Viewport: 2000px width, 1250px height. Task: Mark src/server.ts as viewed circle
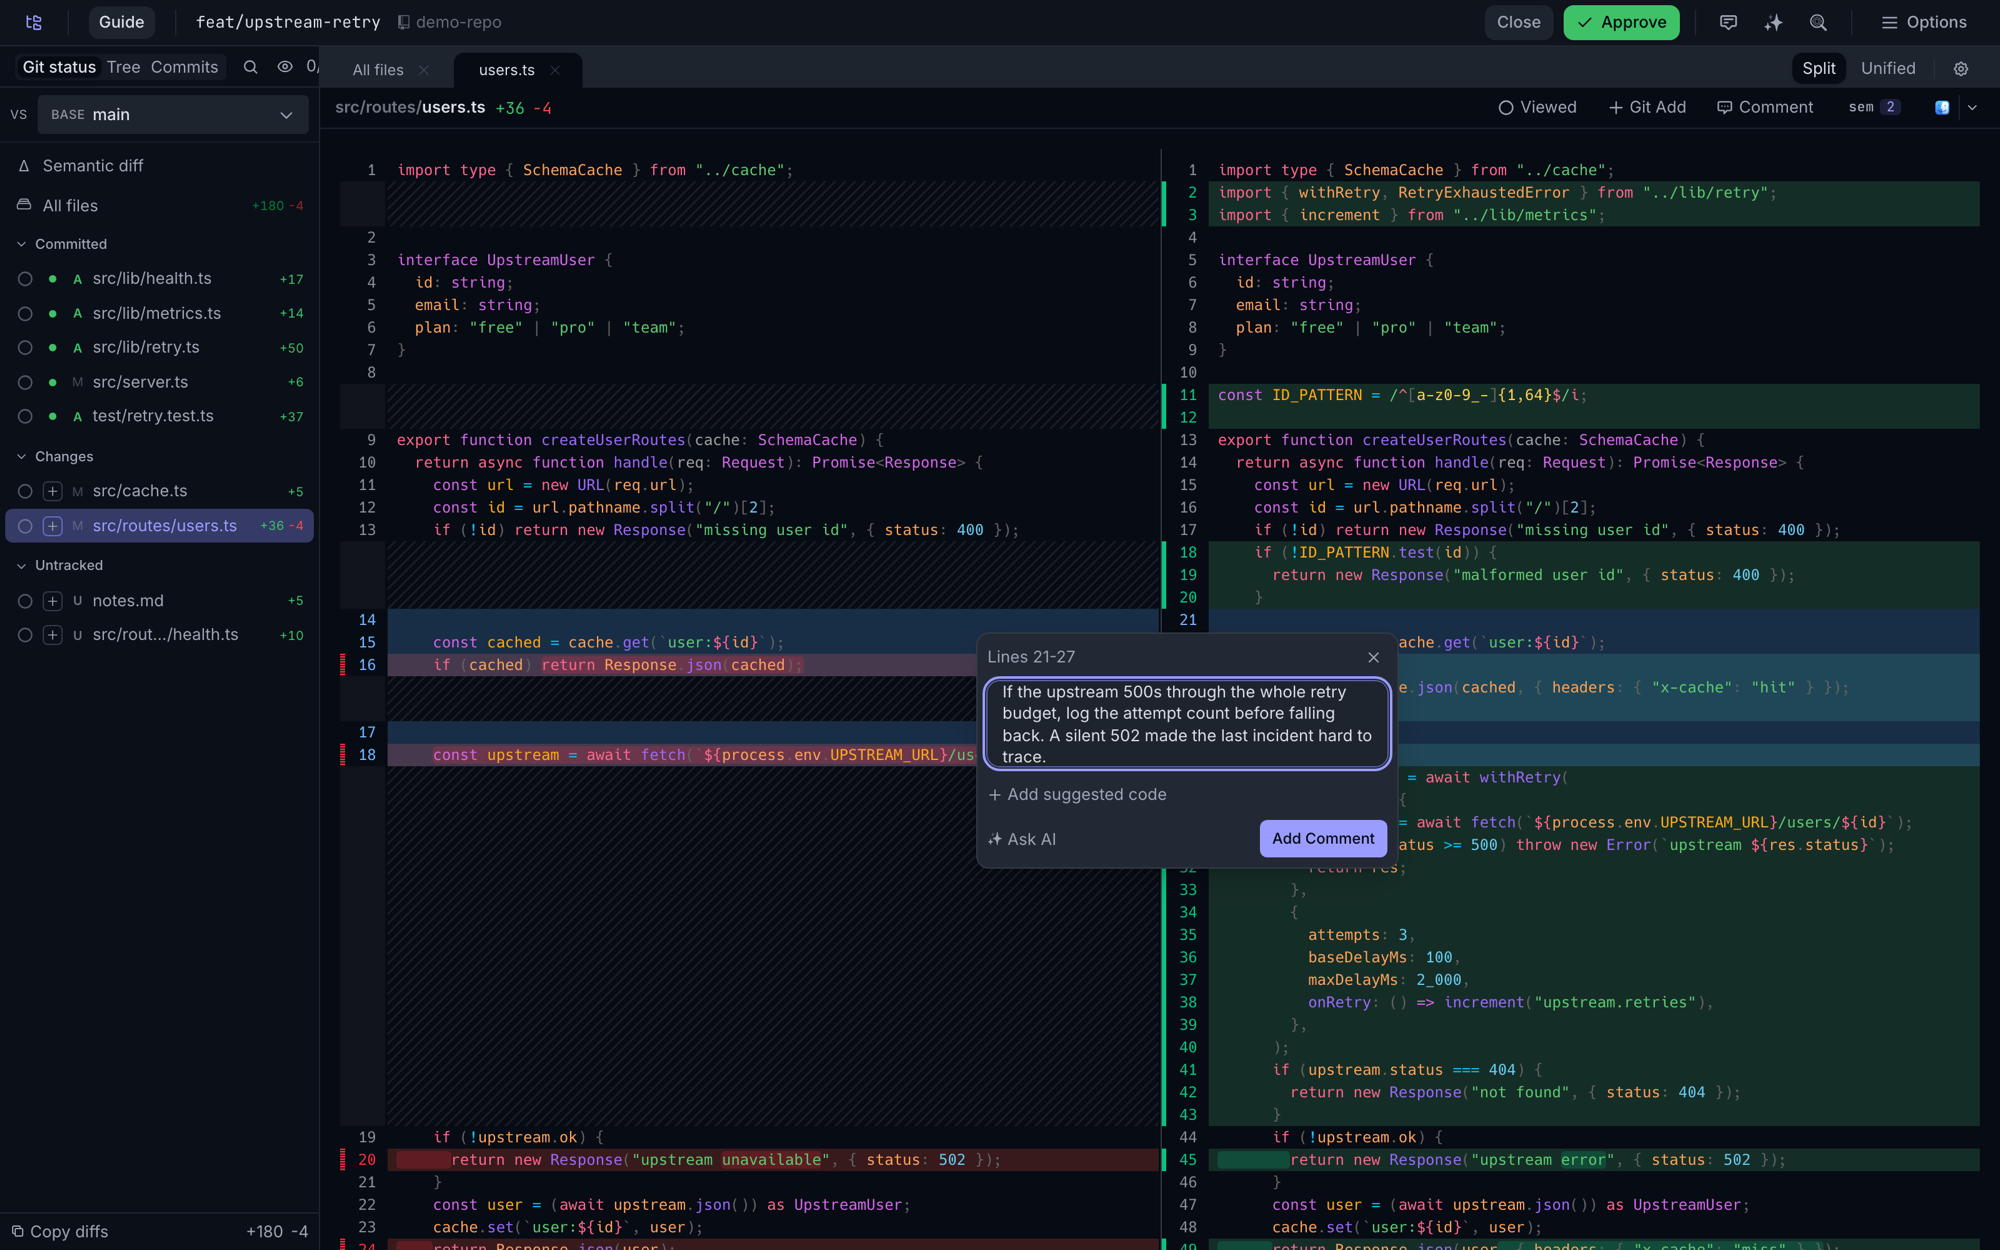click(25, 382)
